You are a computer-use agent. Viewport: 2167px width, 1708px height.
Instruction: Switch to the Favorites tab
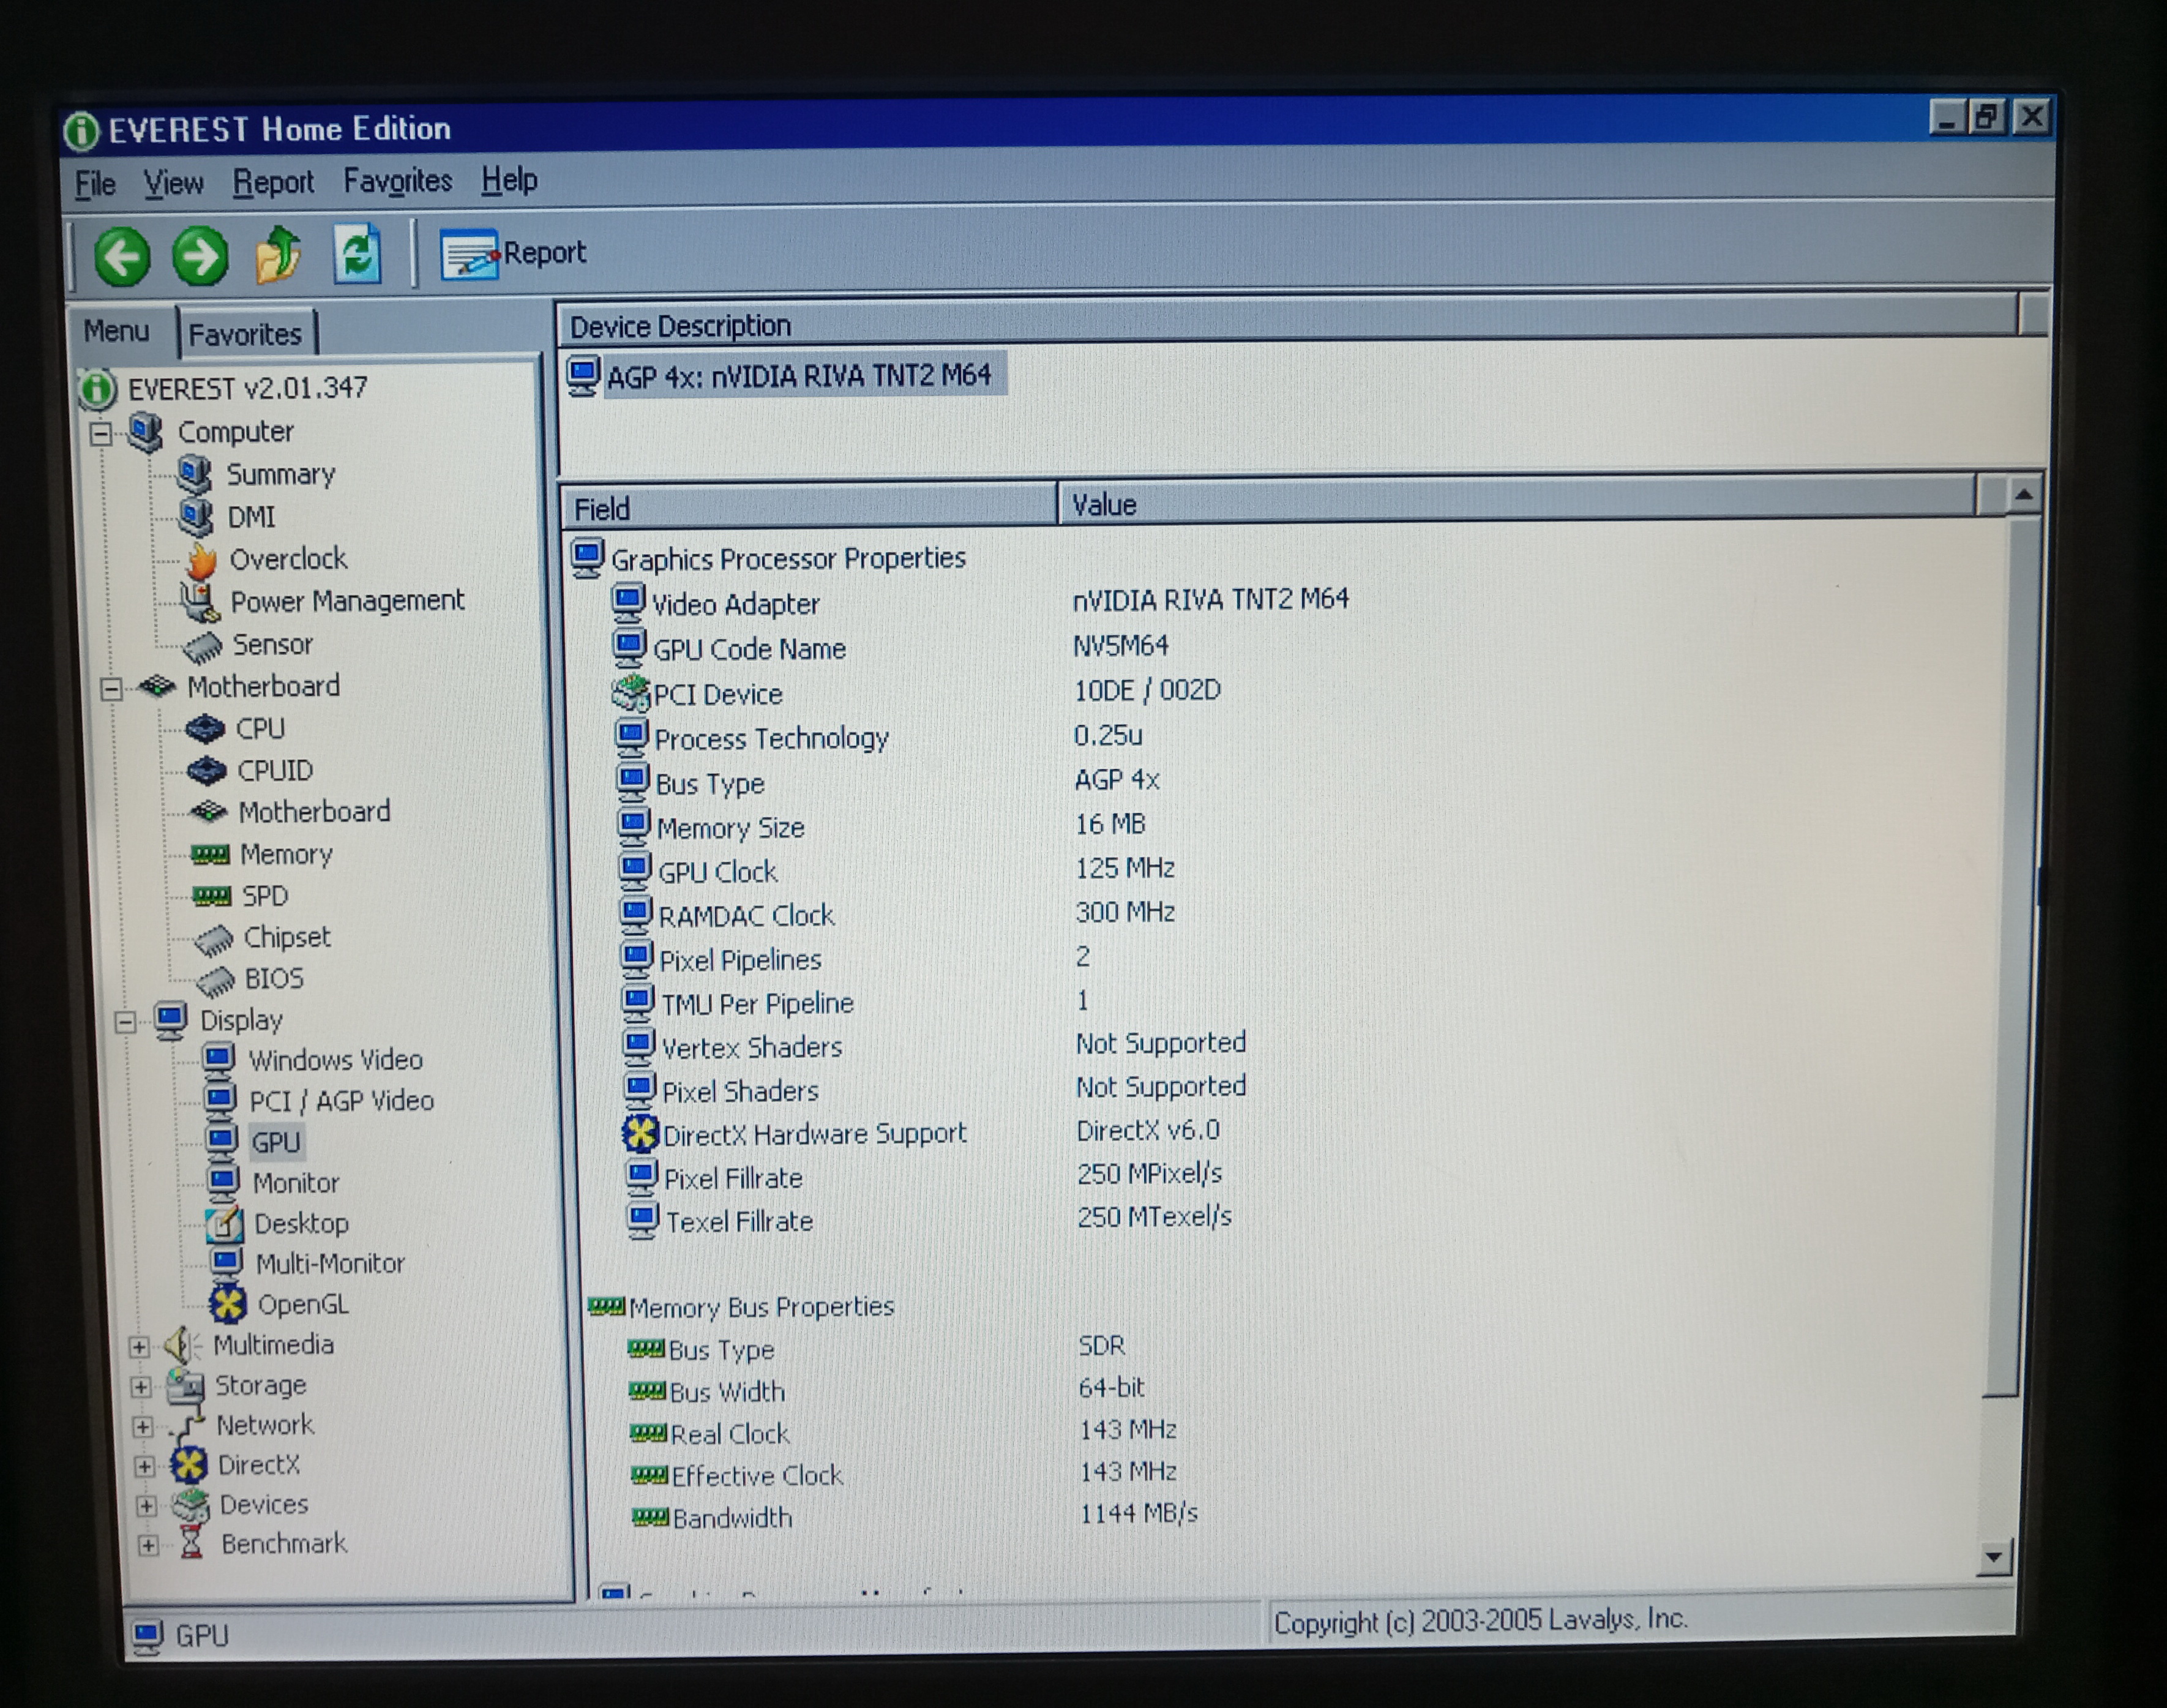tap(245, 334)
